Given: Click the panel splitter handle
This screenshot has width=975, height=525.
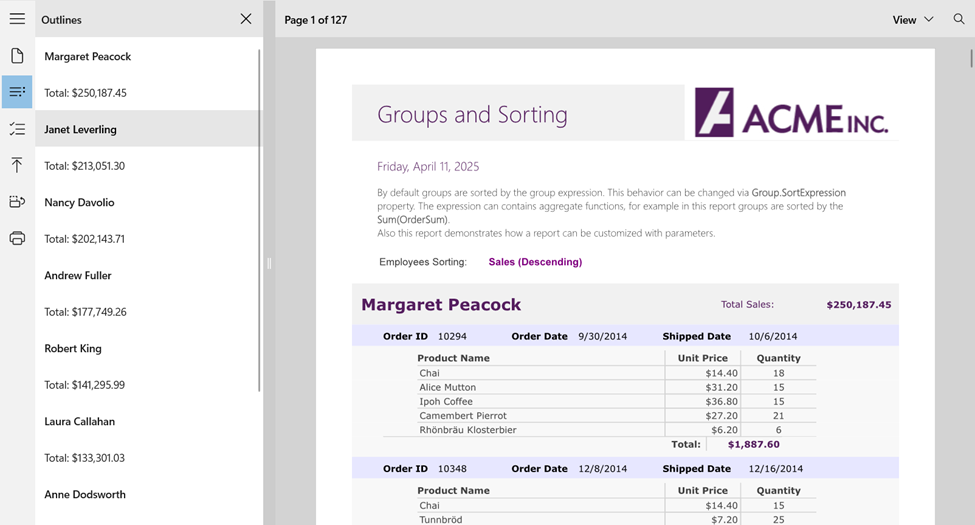Looking at the screenshot, I should 269,264.
